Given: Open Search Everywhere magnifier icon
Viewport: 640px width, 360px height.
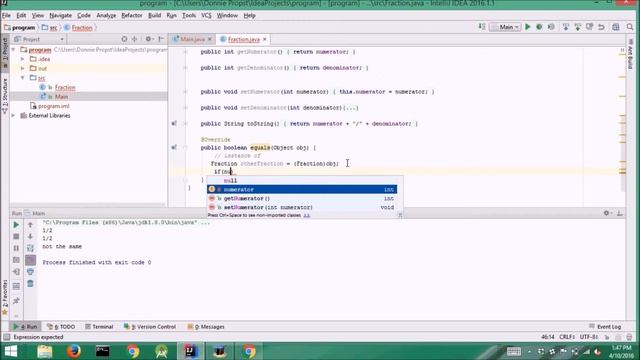Looking at the screenshot, I should pyautogui.click(x=630, y=27).
